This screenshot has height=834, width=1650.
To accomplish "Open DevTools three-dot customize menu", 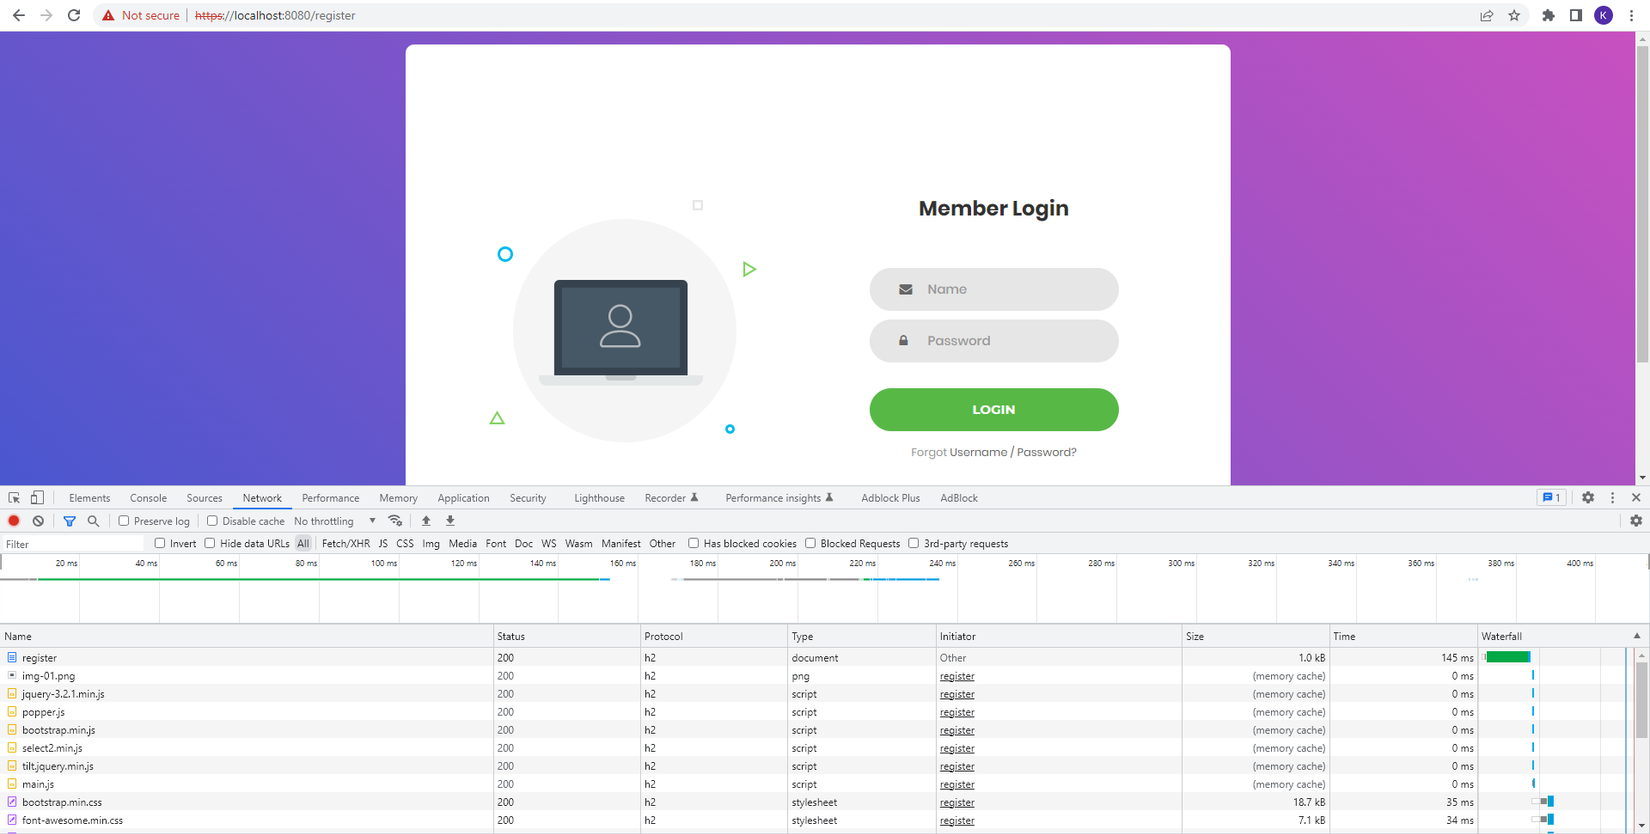I will tap(1612, 498).
